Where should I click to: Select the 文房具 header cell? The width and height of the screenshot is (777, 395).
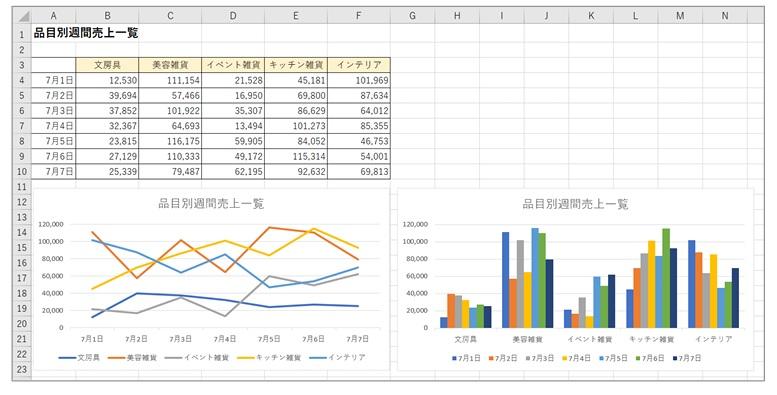(108, 65)
